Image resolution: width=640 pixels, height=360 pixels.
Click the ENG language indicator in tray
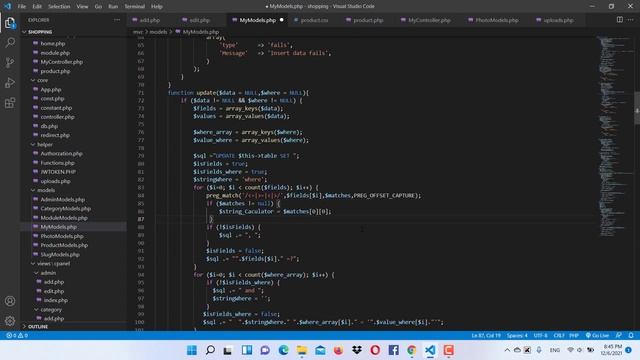coord(554,350)
